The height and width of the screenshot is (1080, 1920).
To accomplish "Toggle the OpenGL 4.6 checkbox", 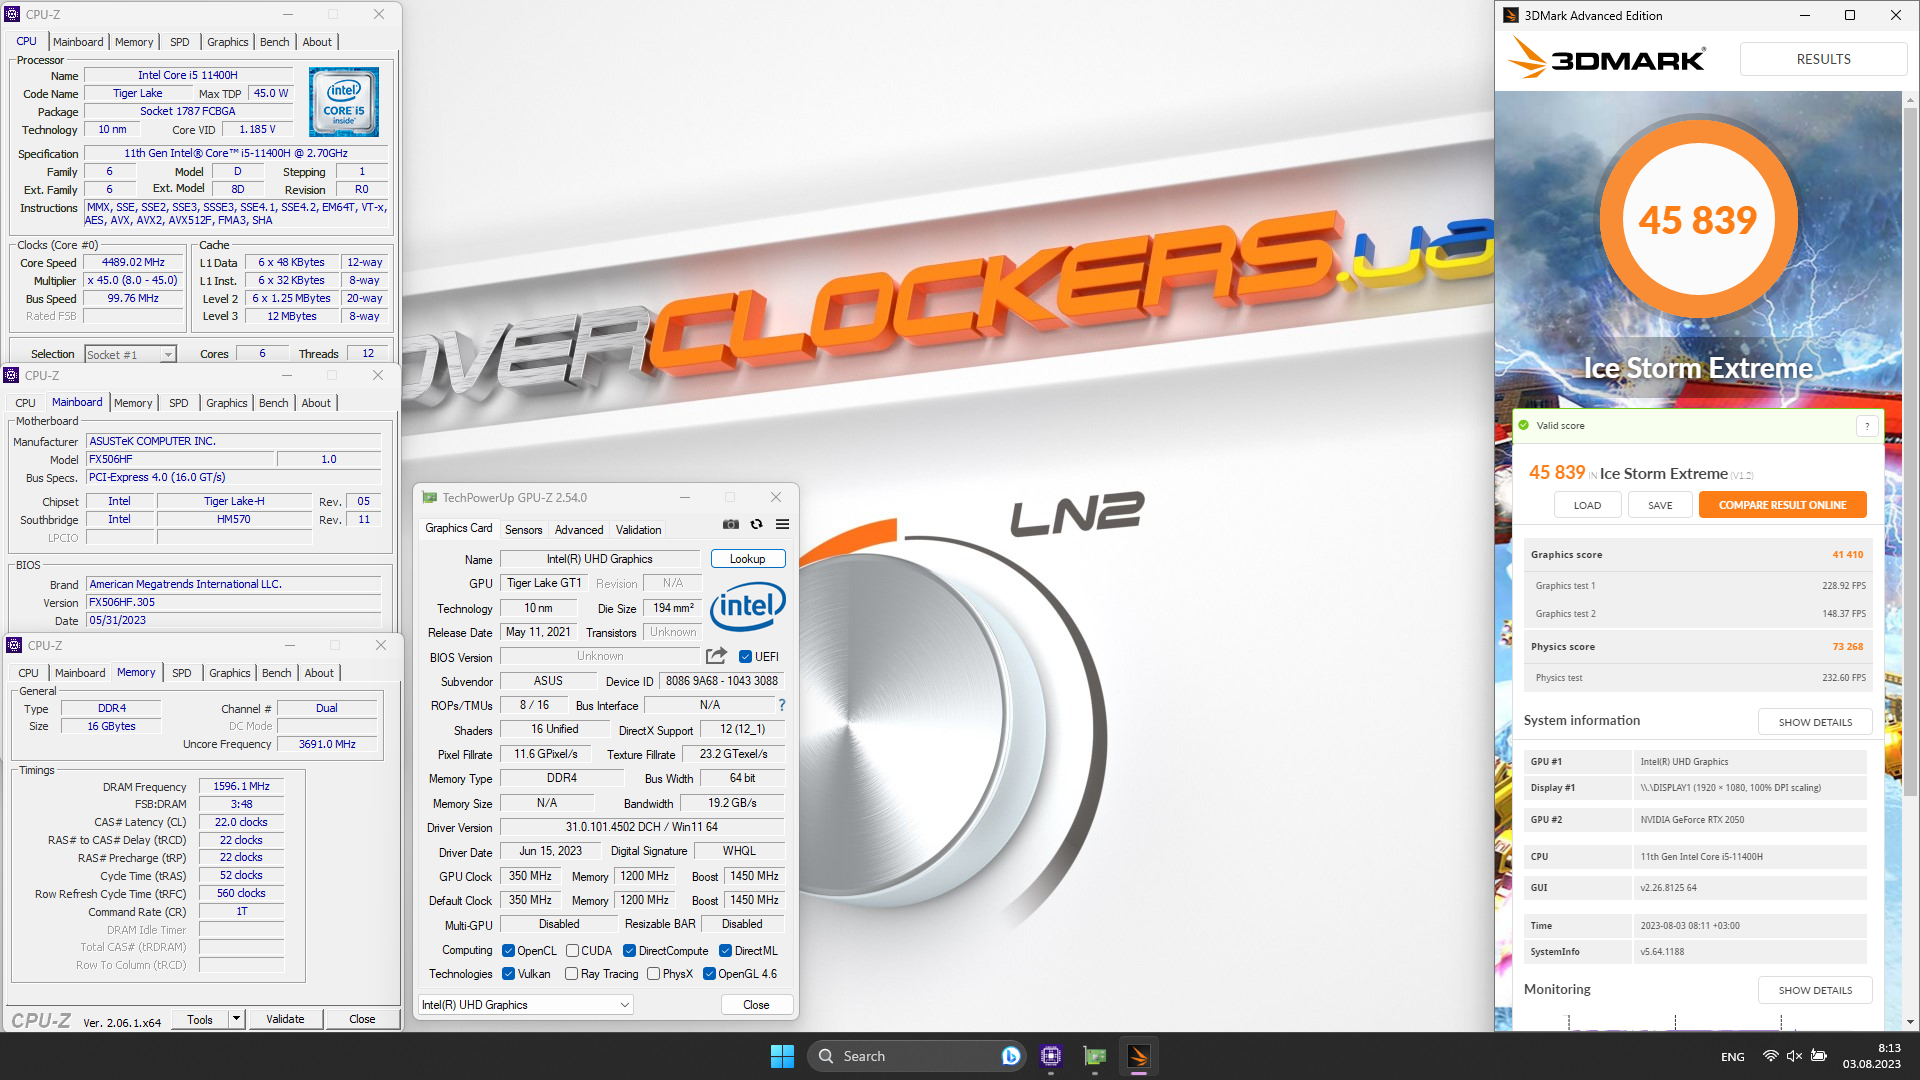I will tap(709, 974).
